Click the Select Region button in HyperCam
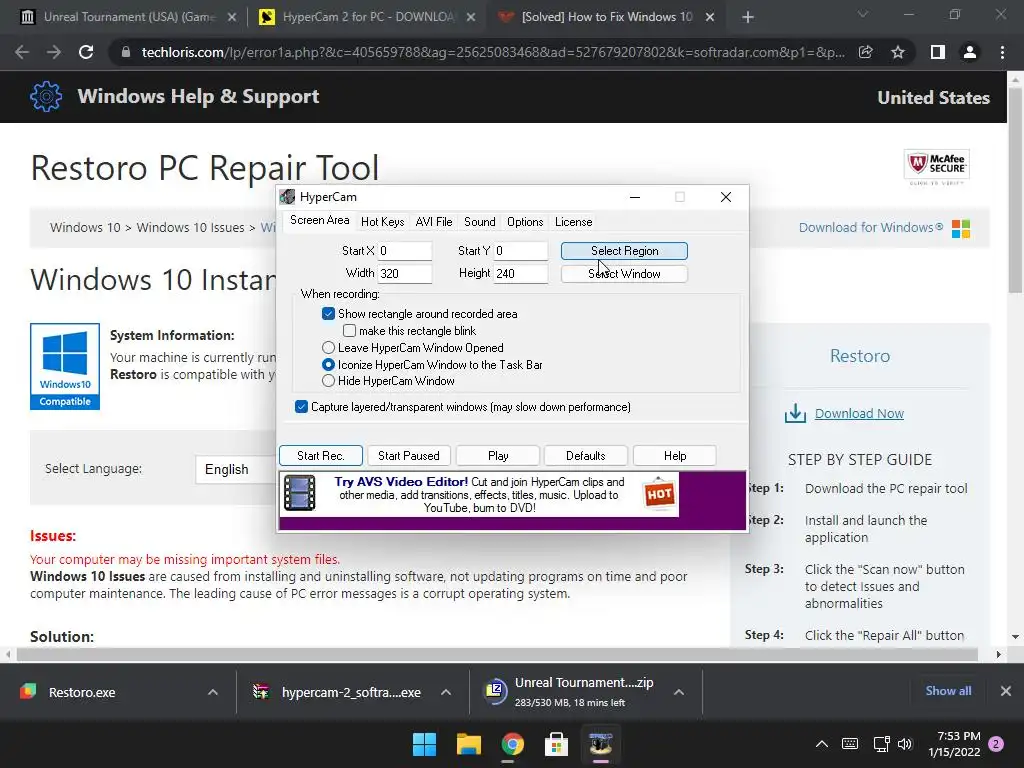The height and width of the screenshot is (768, 1024). 624,251
